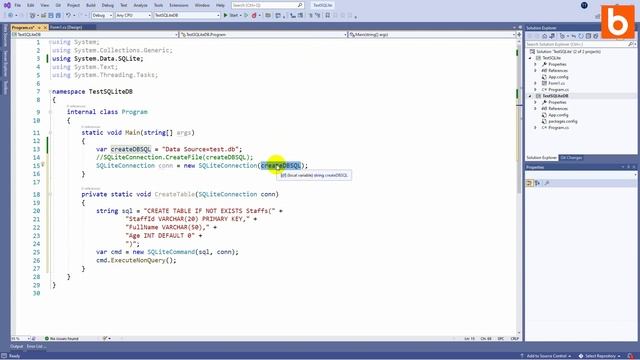The height and width of the screenshot is (360, 640).
Task: Click the Visual Studio logo icon
Action: 7,5
